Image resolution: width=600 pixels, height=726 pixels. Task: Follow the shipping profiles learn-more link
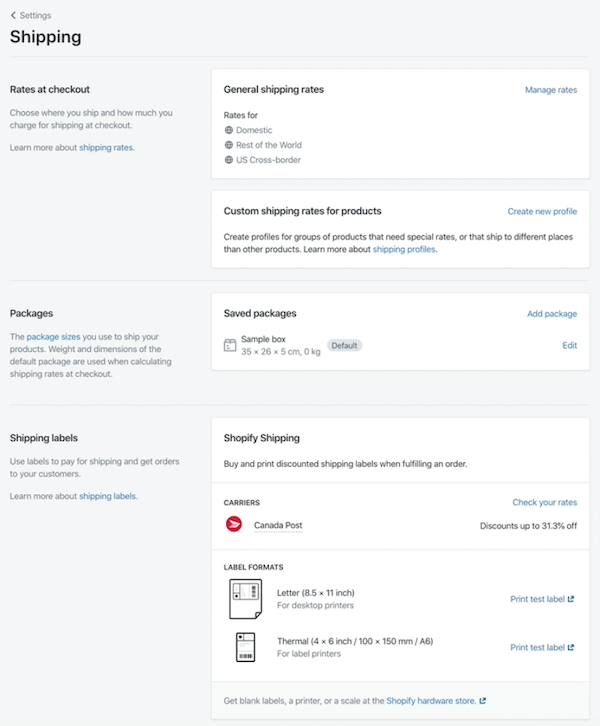404,250
